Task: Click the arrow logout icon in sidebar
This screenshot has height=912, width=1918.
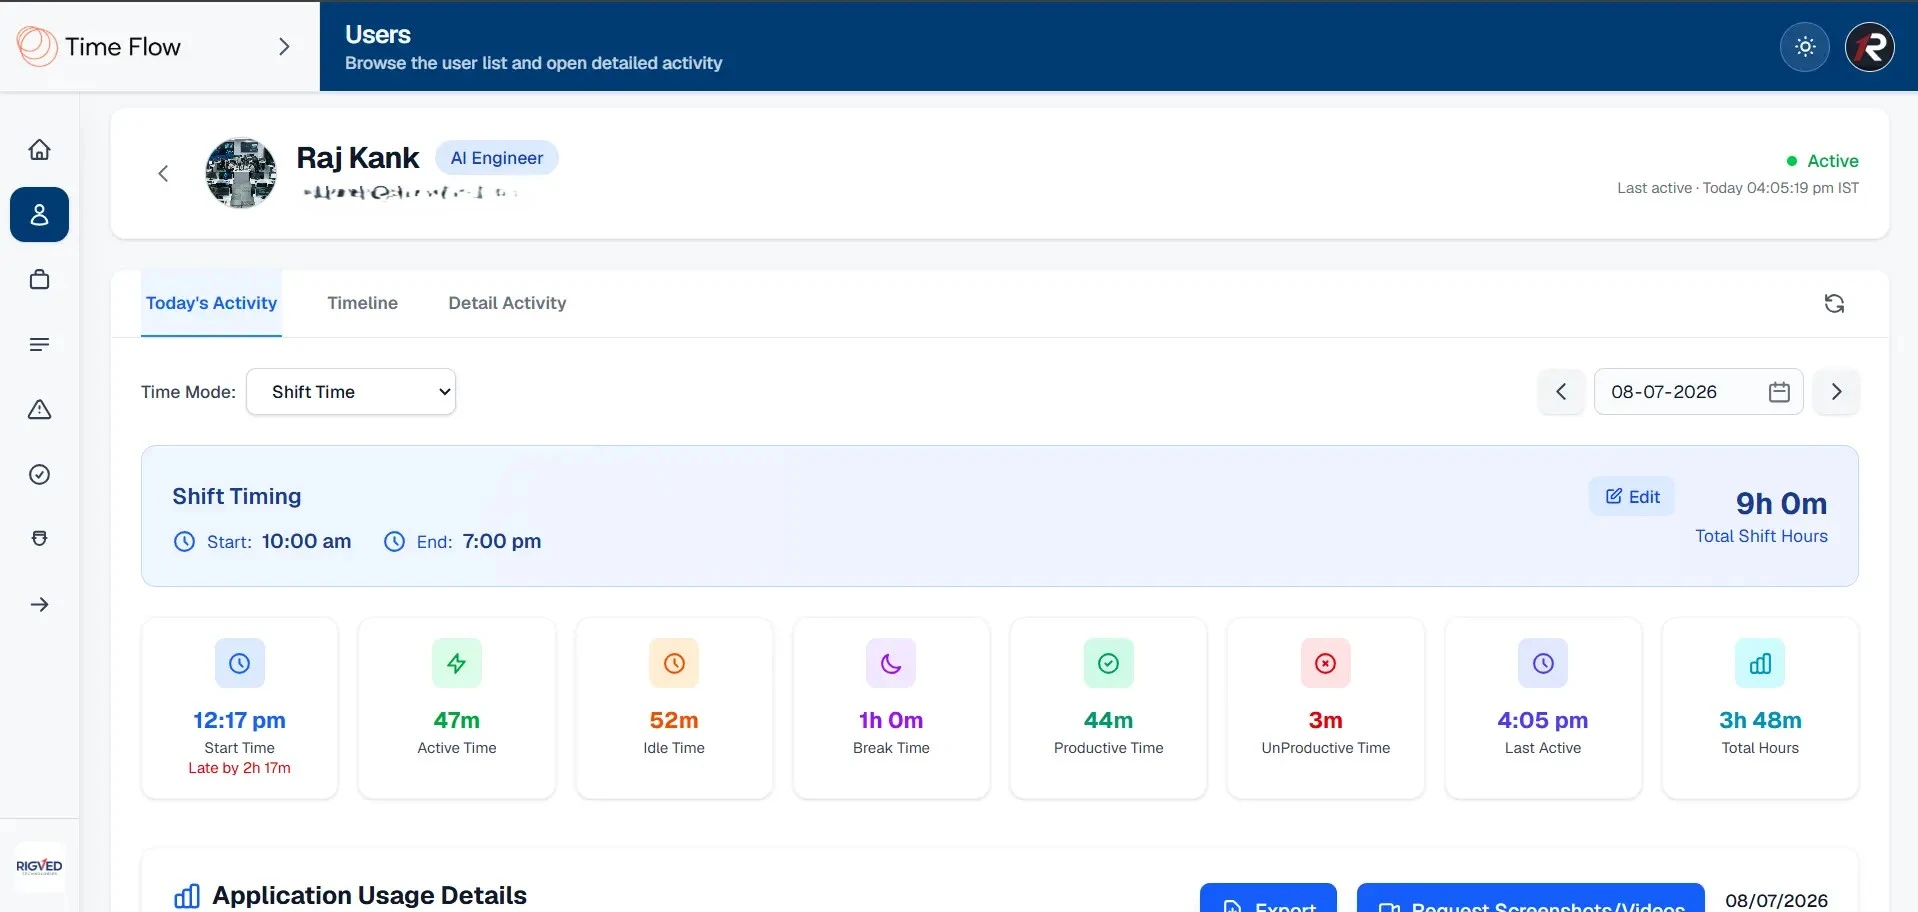Action: (x=39, y=605)
